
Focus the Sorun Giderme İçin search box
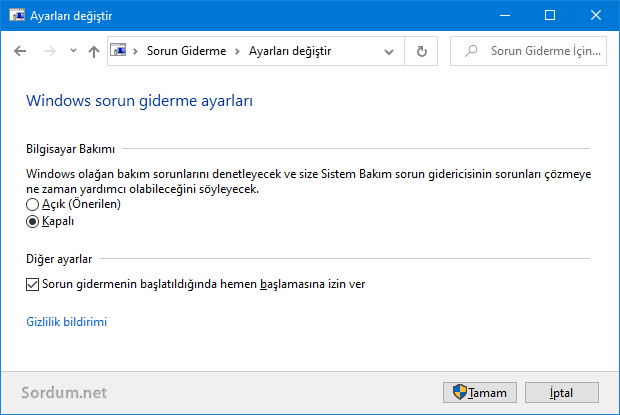point(528,51)
